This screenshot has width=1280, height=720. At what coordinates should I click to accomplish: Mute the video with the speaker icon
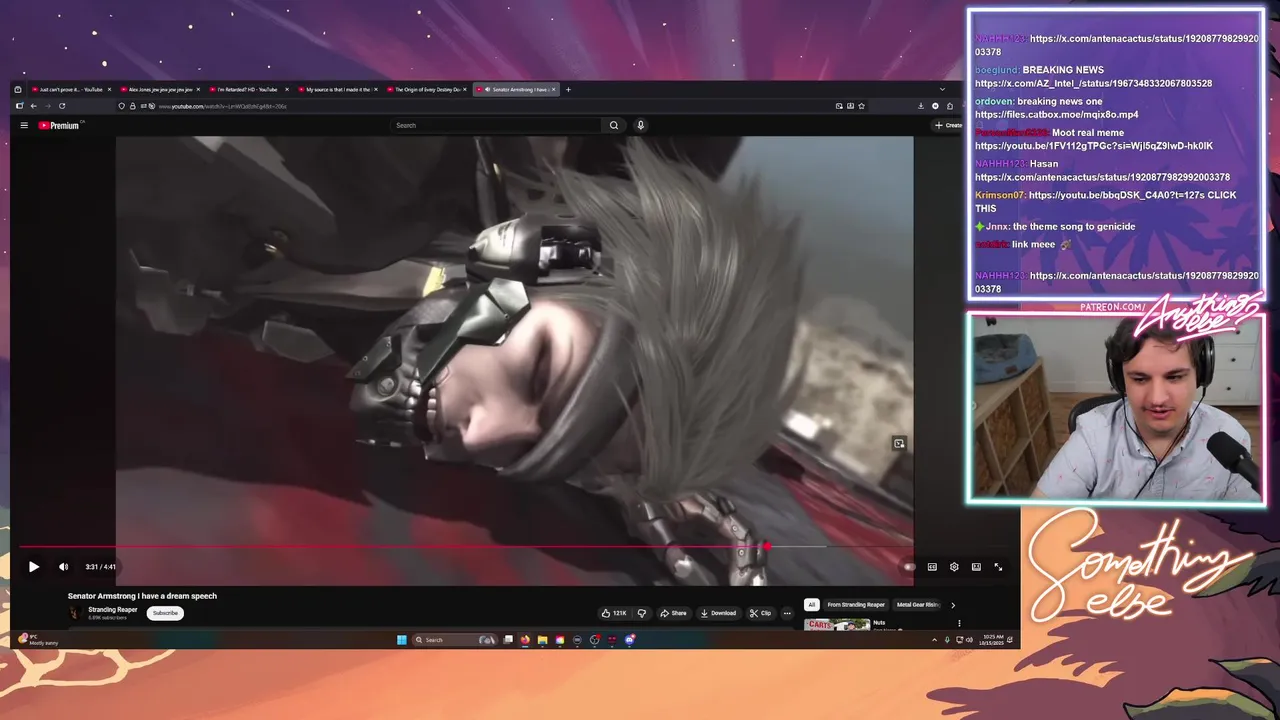pos(64,567)
